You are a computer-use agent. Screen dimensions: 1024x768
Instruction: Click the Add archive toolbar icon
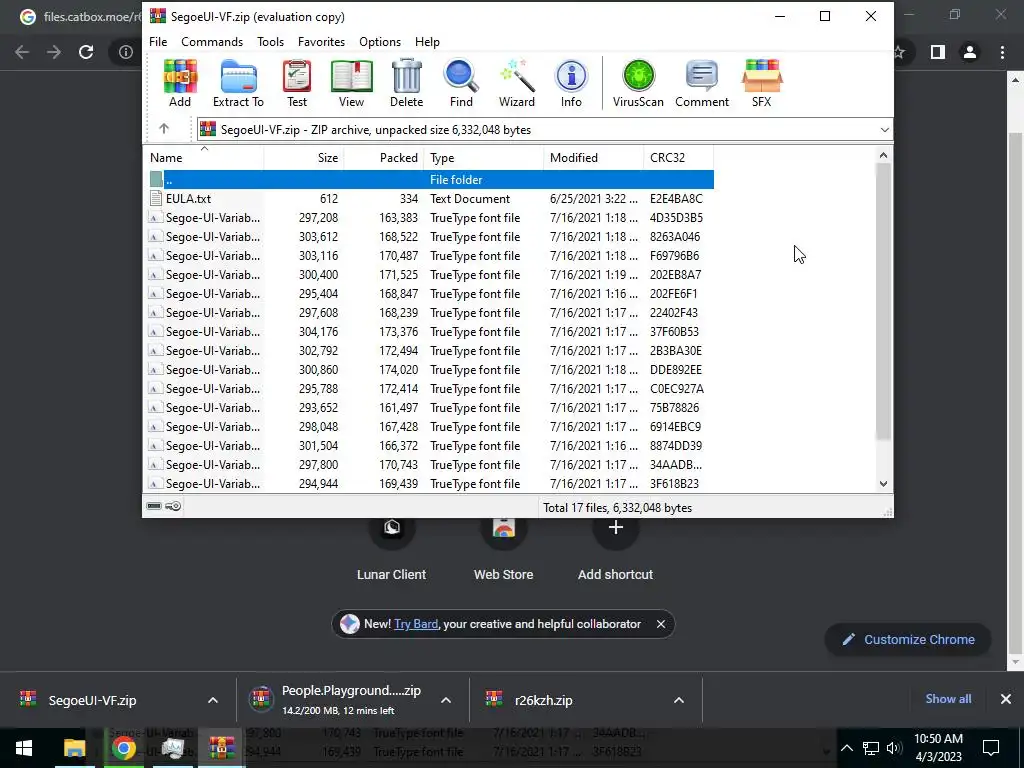[180, 83]
